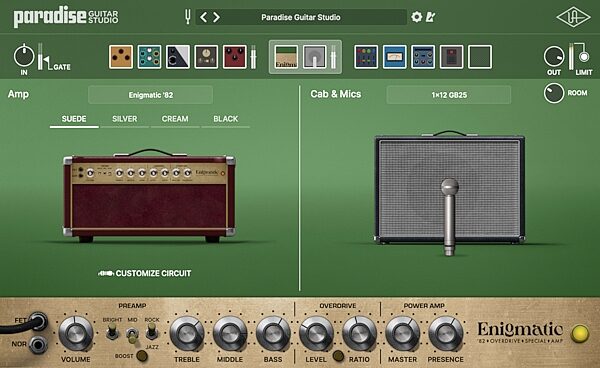600x368 pixels.
Task: Select the cabinet mic thumbnail slot
Action: tap(315, 57)
